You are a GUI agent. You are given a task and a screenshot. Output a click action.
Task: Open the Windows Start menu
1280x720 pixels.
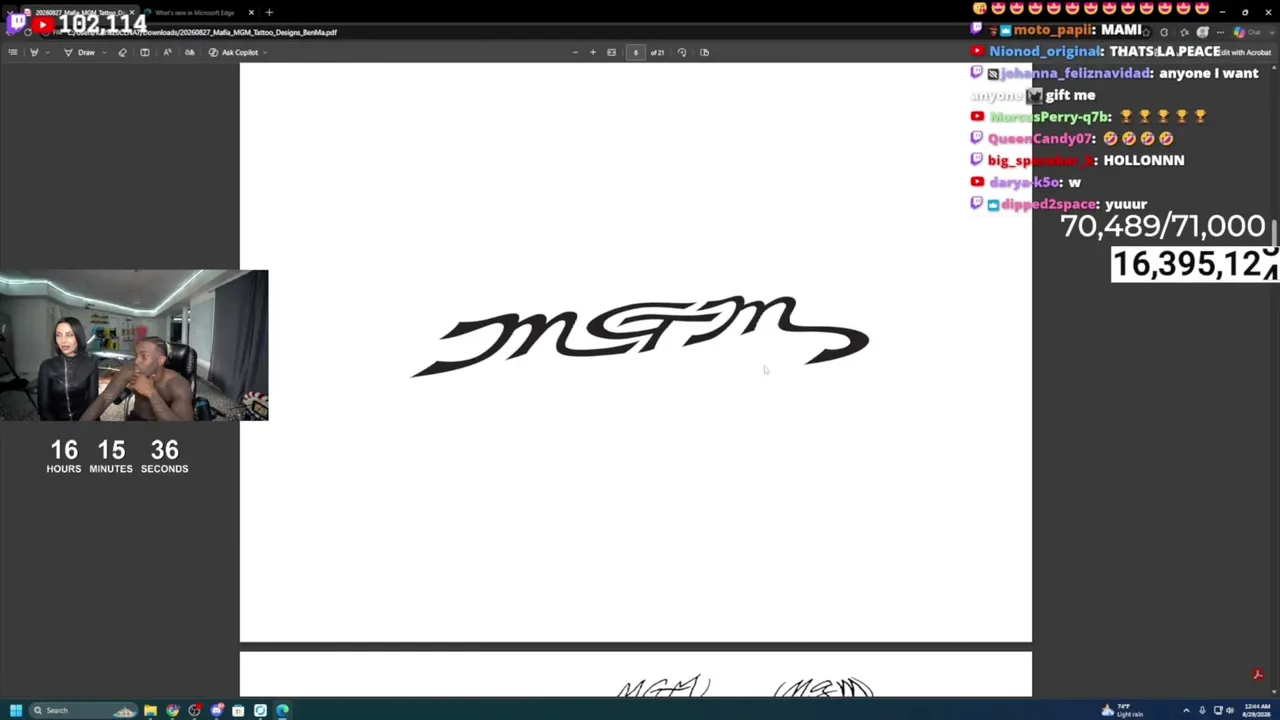point(16,710)
